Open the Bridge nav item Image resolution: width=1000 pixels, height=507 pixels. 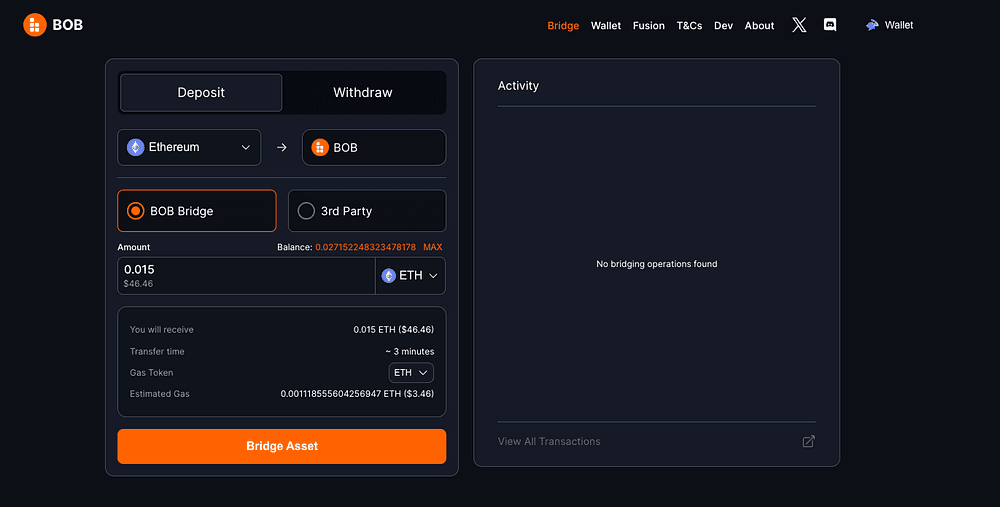(563, 26)
